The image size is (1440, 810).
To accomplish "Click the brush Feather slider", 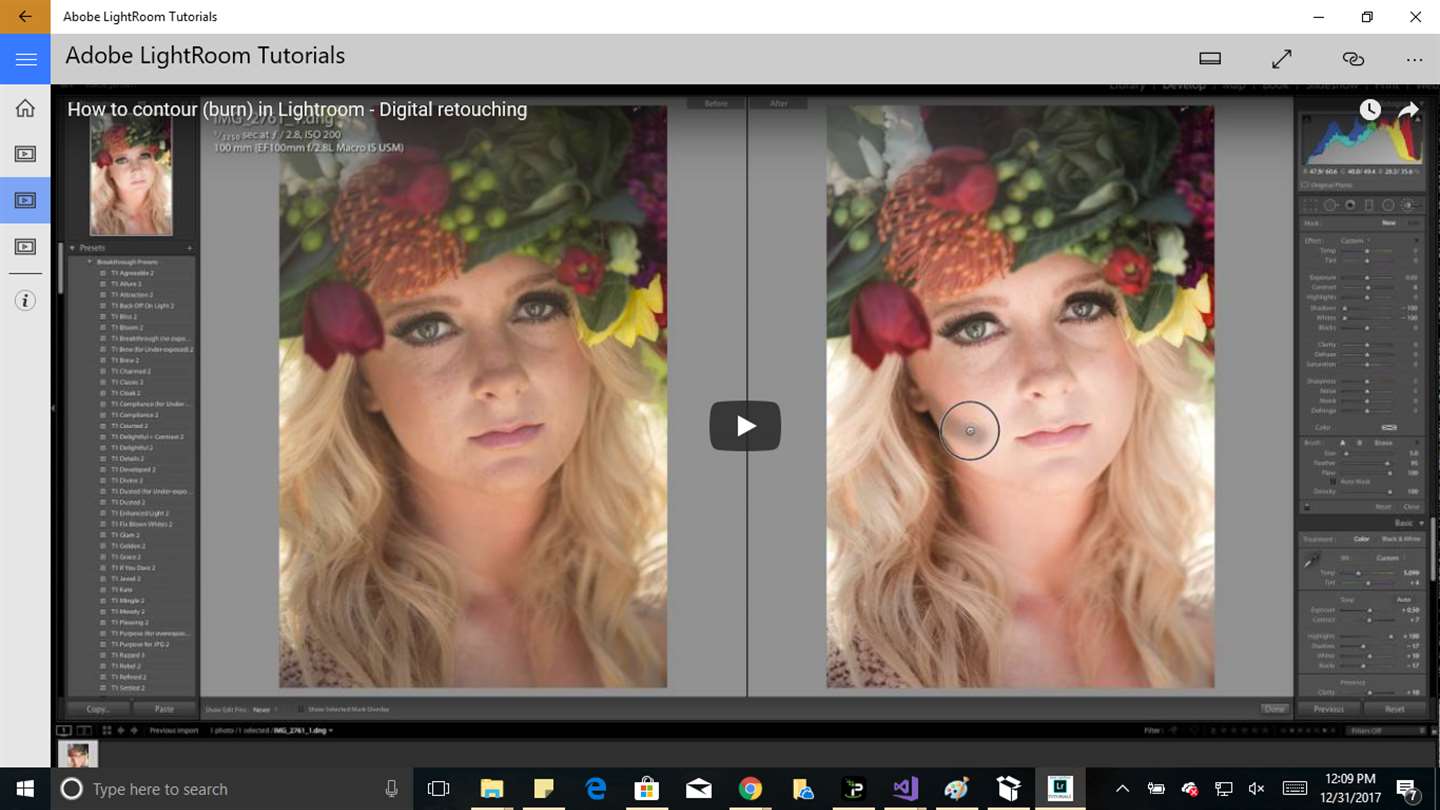I will [x=1366, y=463].
